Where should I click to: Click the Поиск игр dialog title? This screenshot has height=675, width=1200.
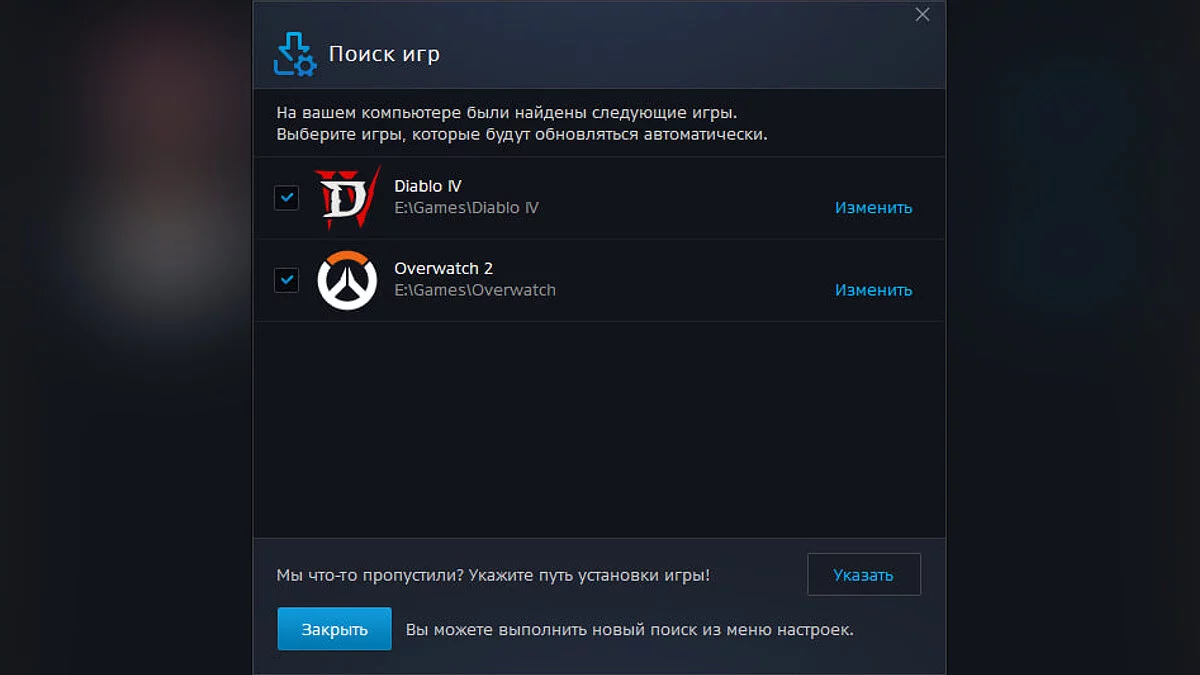pyautogui.click(x=384, y=54)
